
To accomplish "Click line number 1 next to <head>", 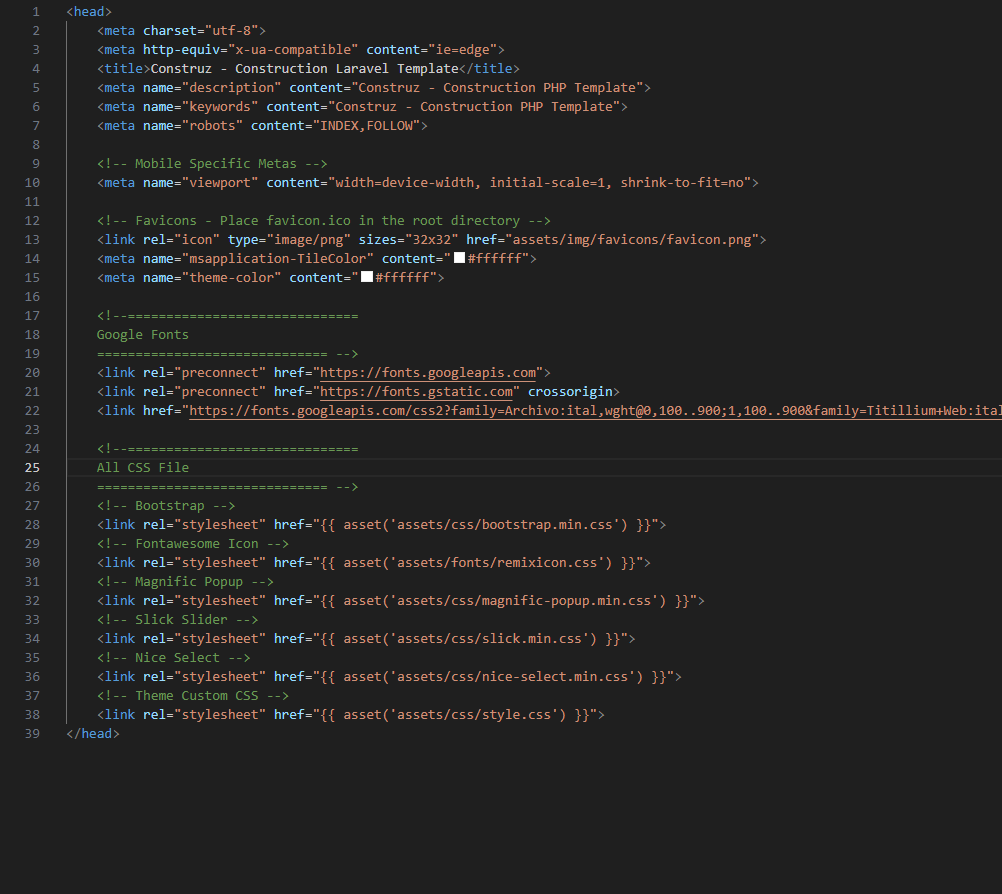I will coord(36,11).
